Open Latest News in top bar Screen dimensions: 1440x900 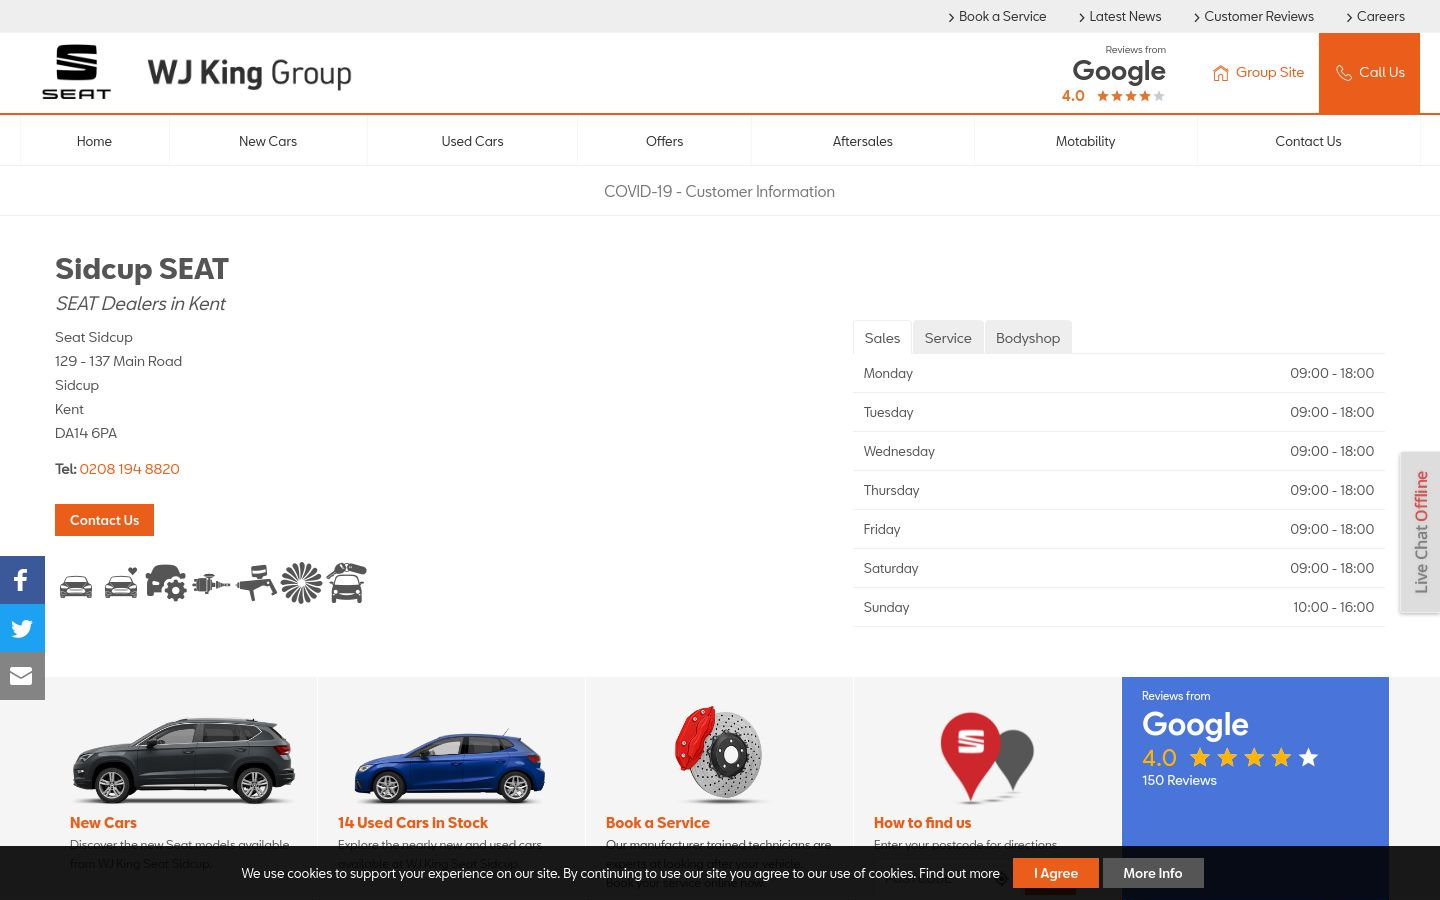(x=1120, y=16)
